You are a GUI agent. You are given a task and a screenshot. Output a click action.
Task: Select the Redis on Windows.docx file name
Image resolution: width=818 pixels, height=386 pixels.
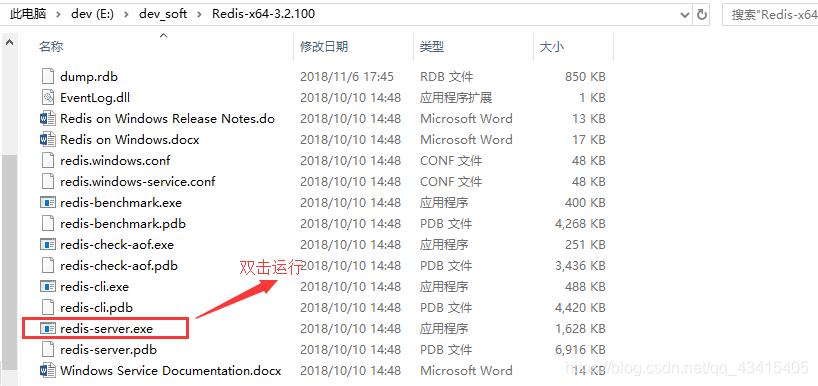point(129,140)
